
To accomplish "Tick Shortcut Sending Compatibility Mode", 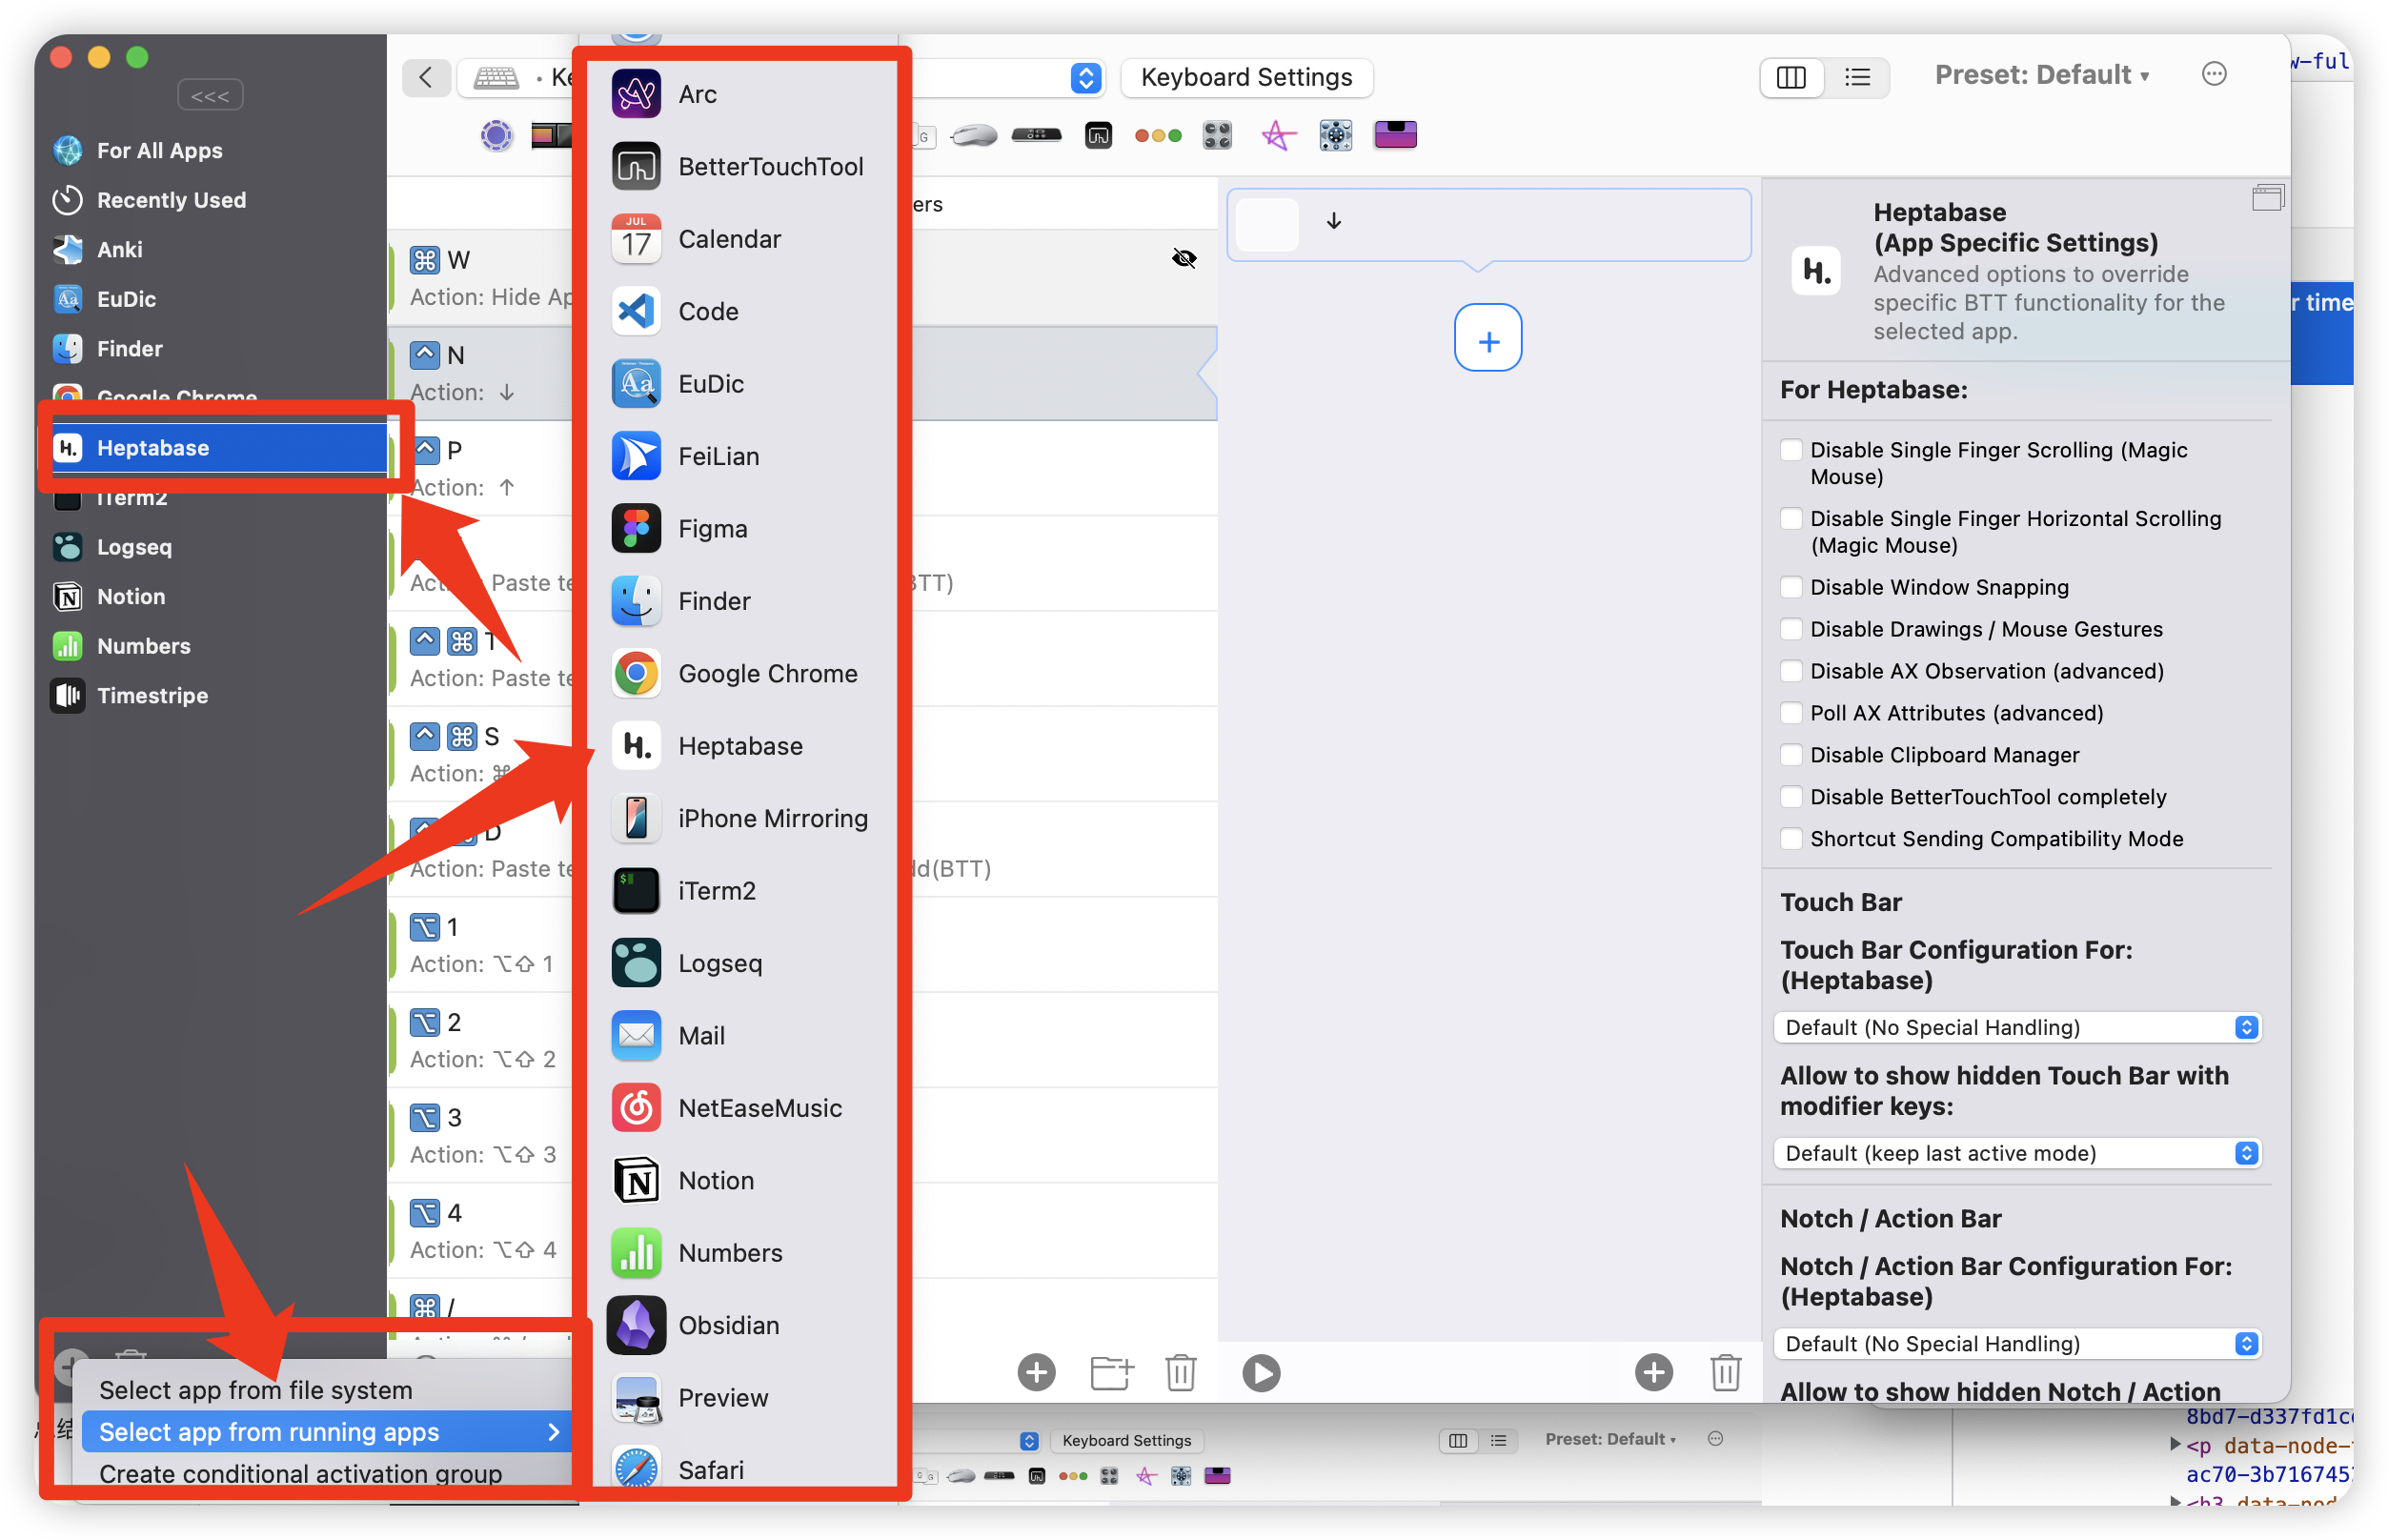I will pyautogui.click(x=1791, y=839).
